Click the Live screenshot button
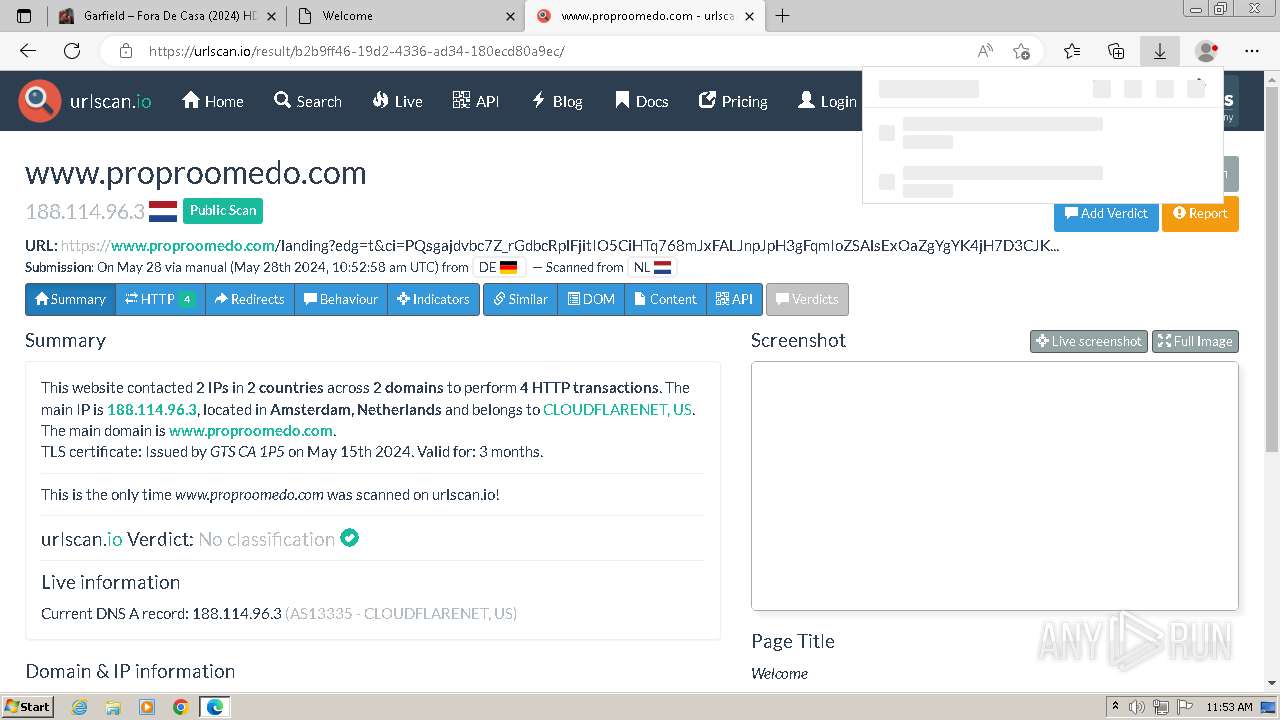Image resolution: width=1280 pixels, height=720 pixels. [1089, 341]
